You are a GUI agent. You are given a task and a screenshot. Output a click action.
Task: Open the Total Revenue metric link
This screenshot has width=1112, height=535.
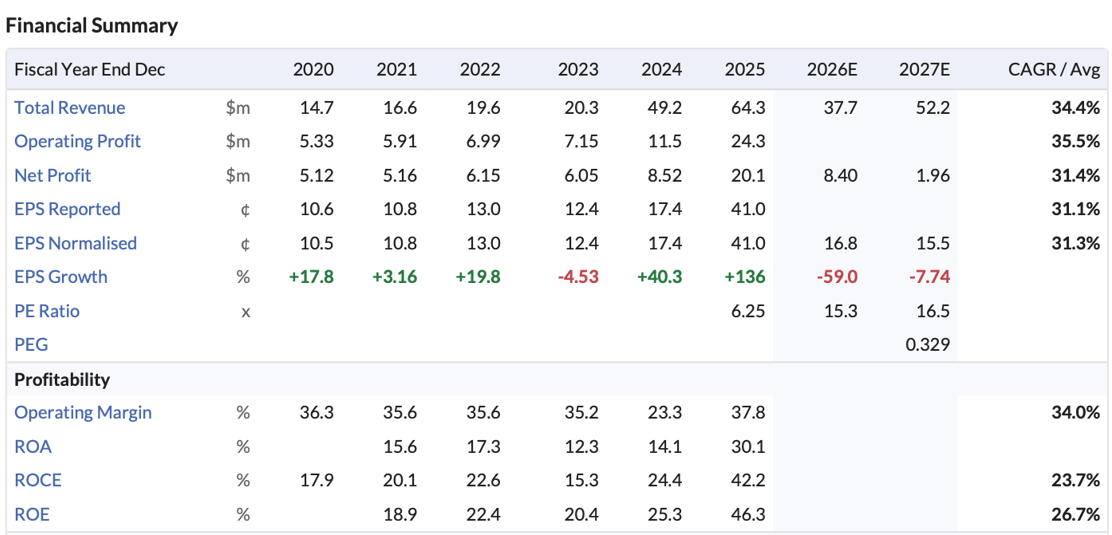70,108
